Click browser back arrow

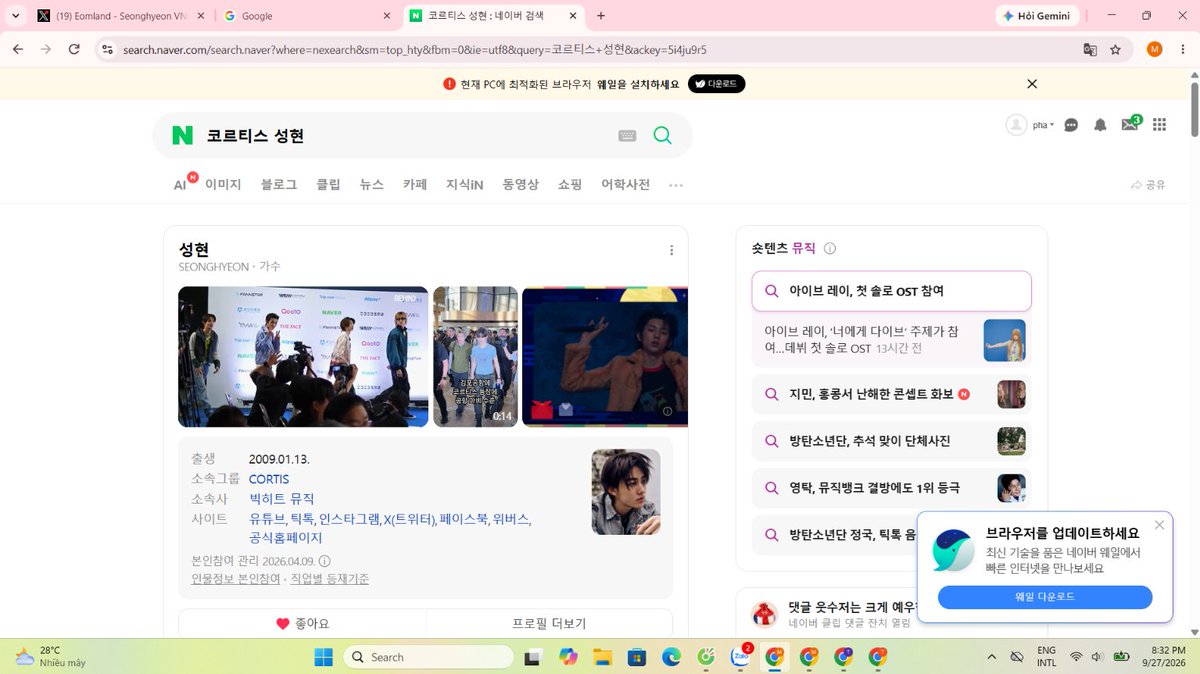[19, 49]
